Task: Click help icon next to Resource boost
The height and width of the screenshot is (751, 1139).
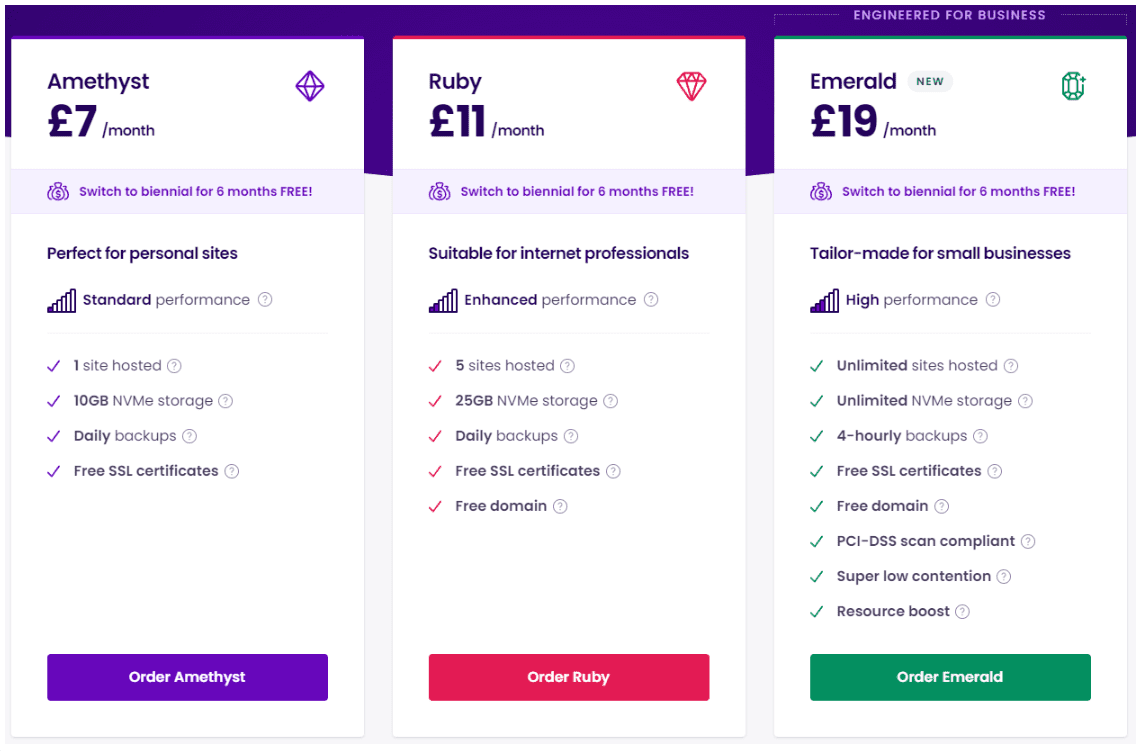Action: 962,612
